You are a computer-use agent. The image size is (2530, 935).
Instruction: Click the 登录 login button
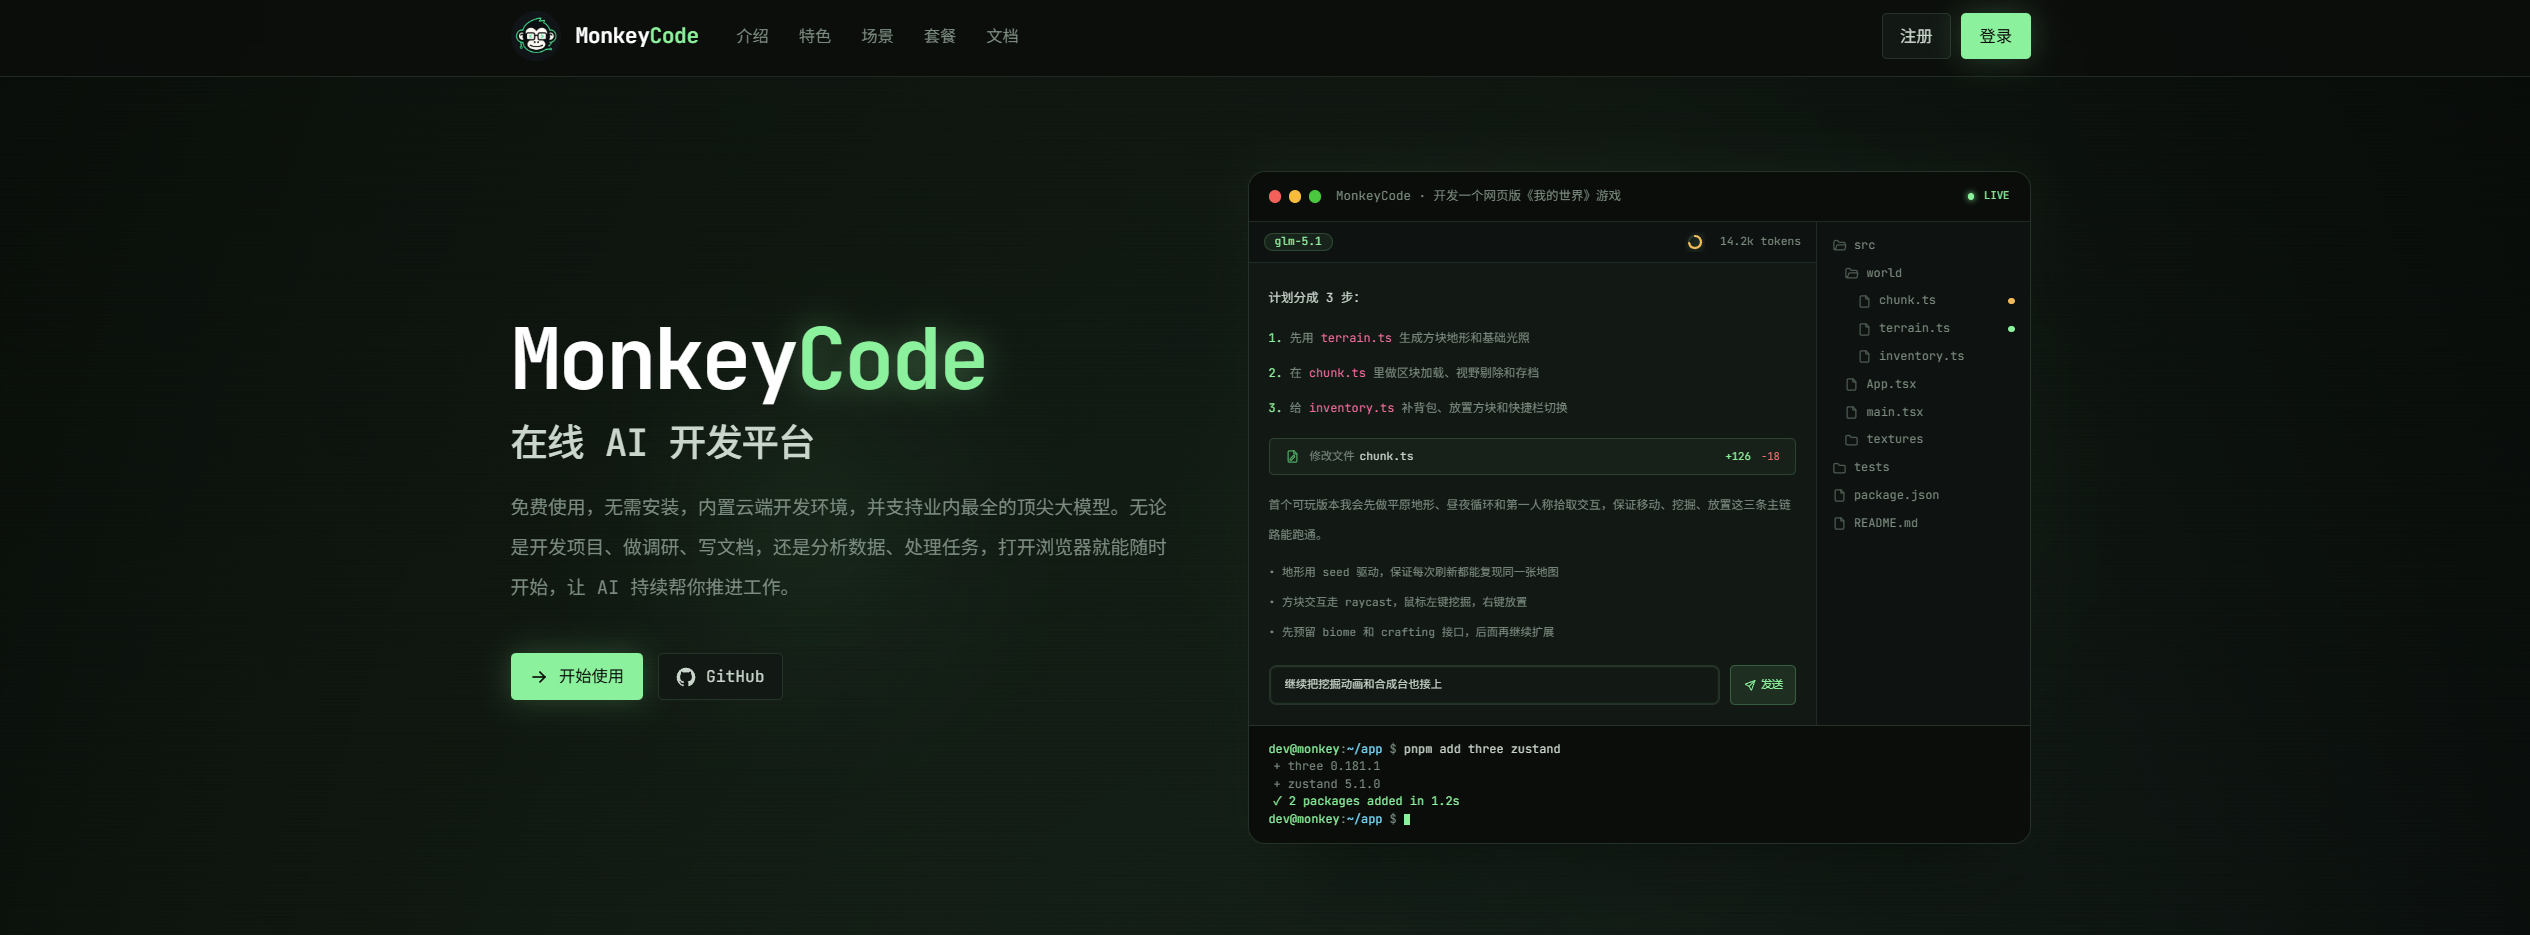click(x=1996, y=36)
